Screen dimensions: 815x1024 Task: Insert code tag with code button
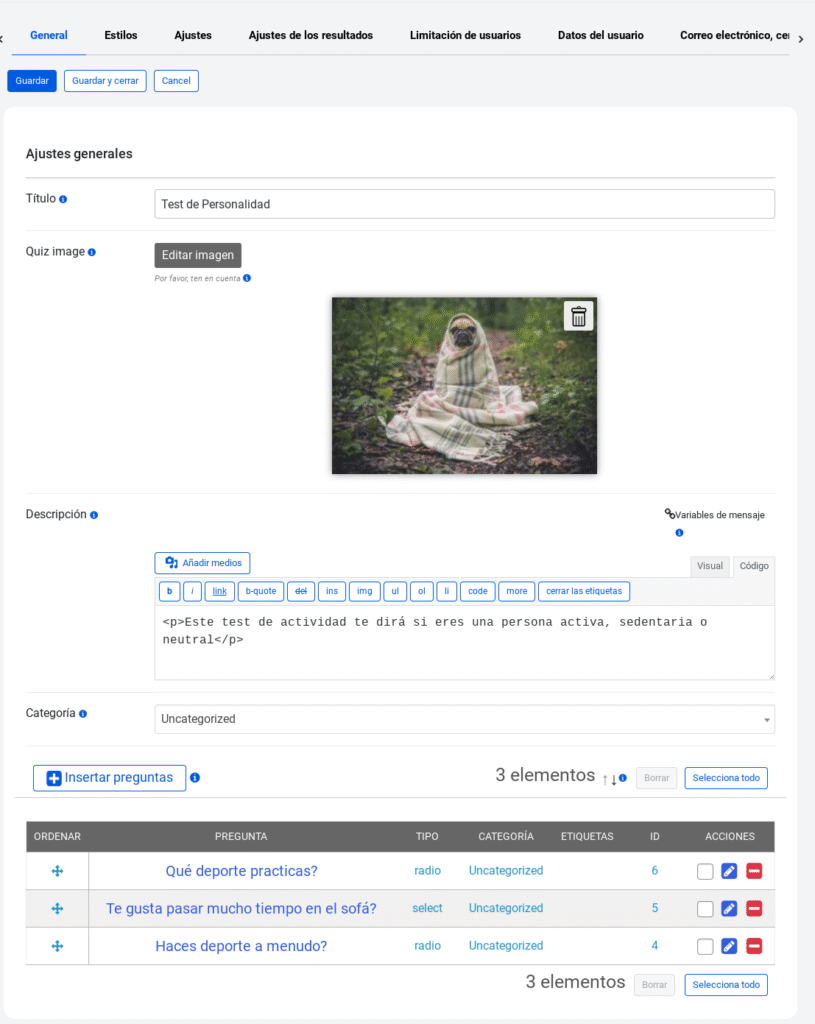[x=478, y=591]
